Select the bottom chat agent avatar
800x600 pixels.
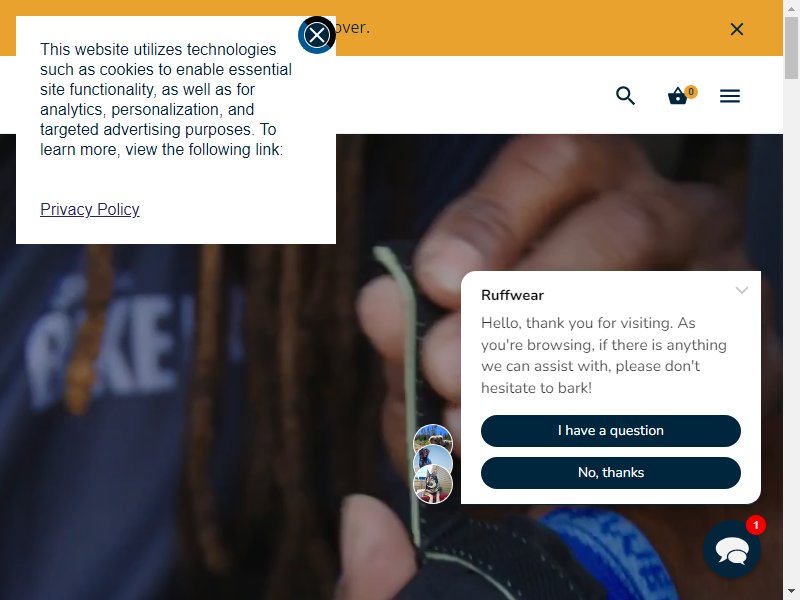coord(433,484)
